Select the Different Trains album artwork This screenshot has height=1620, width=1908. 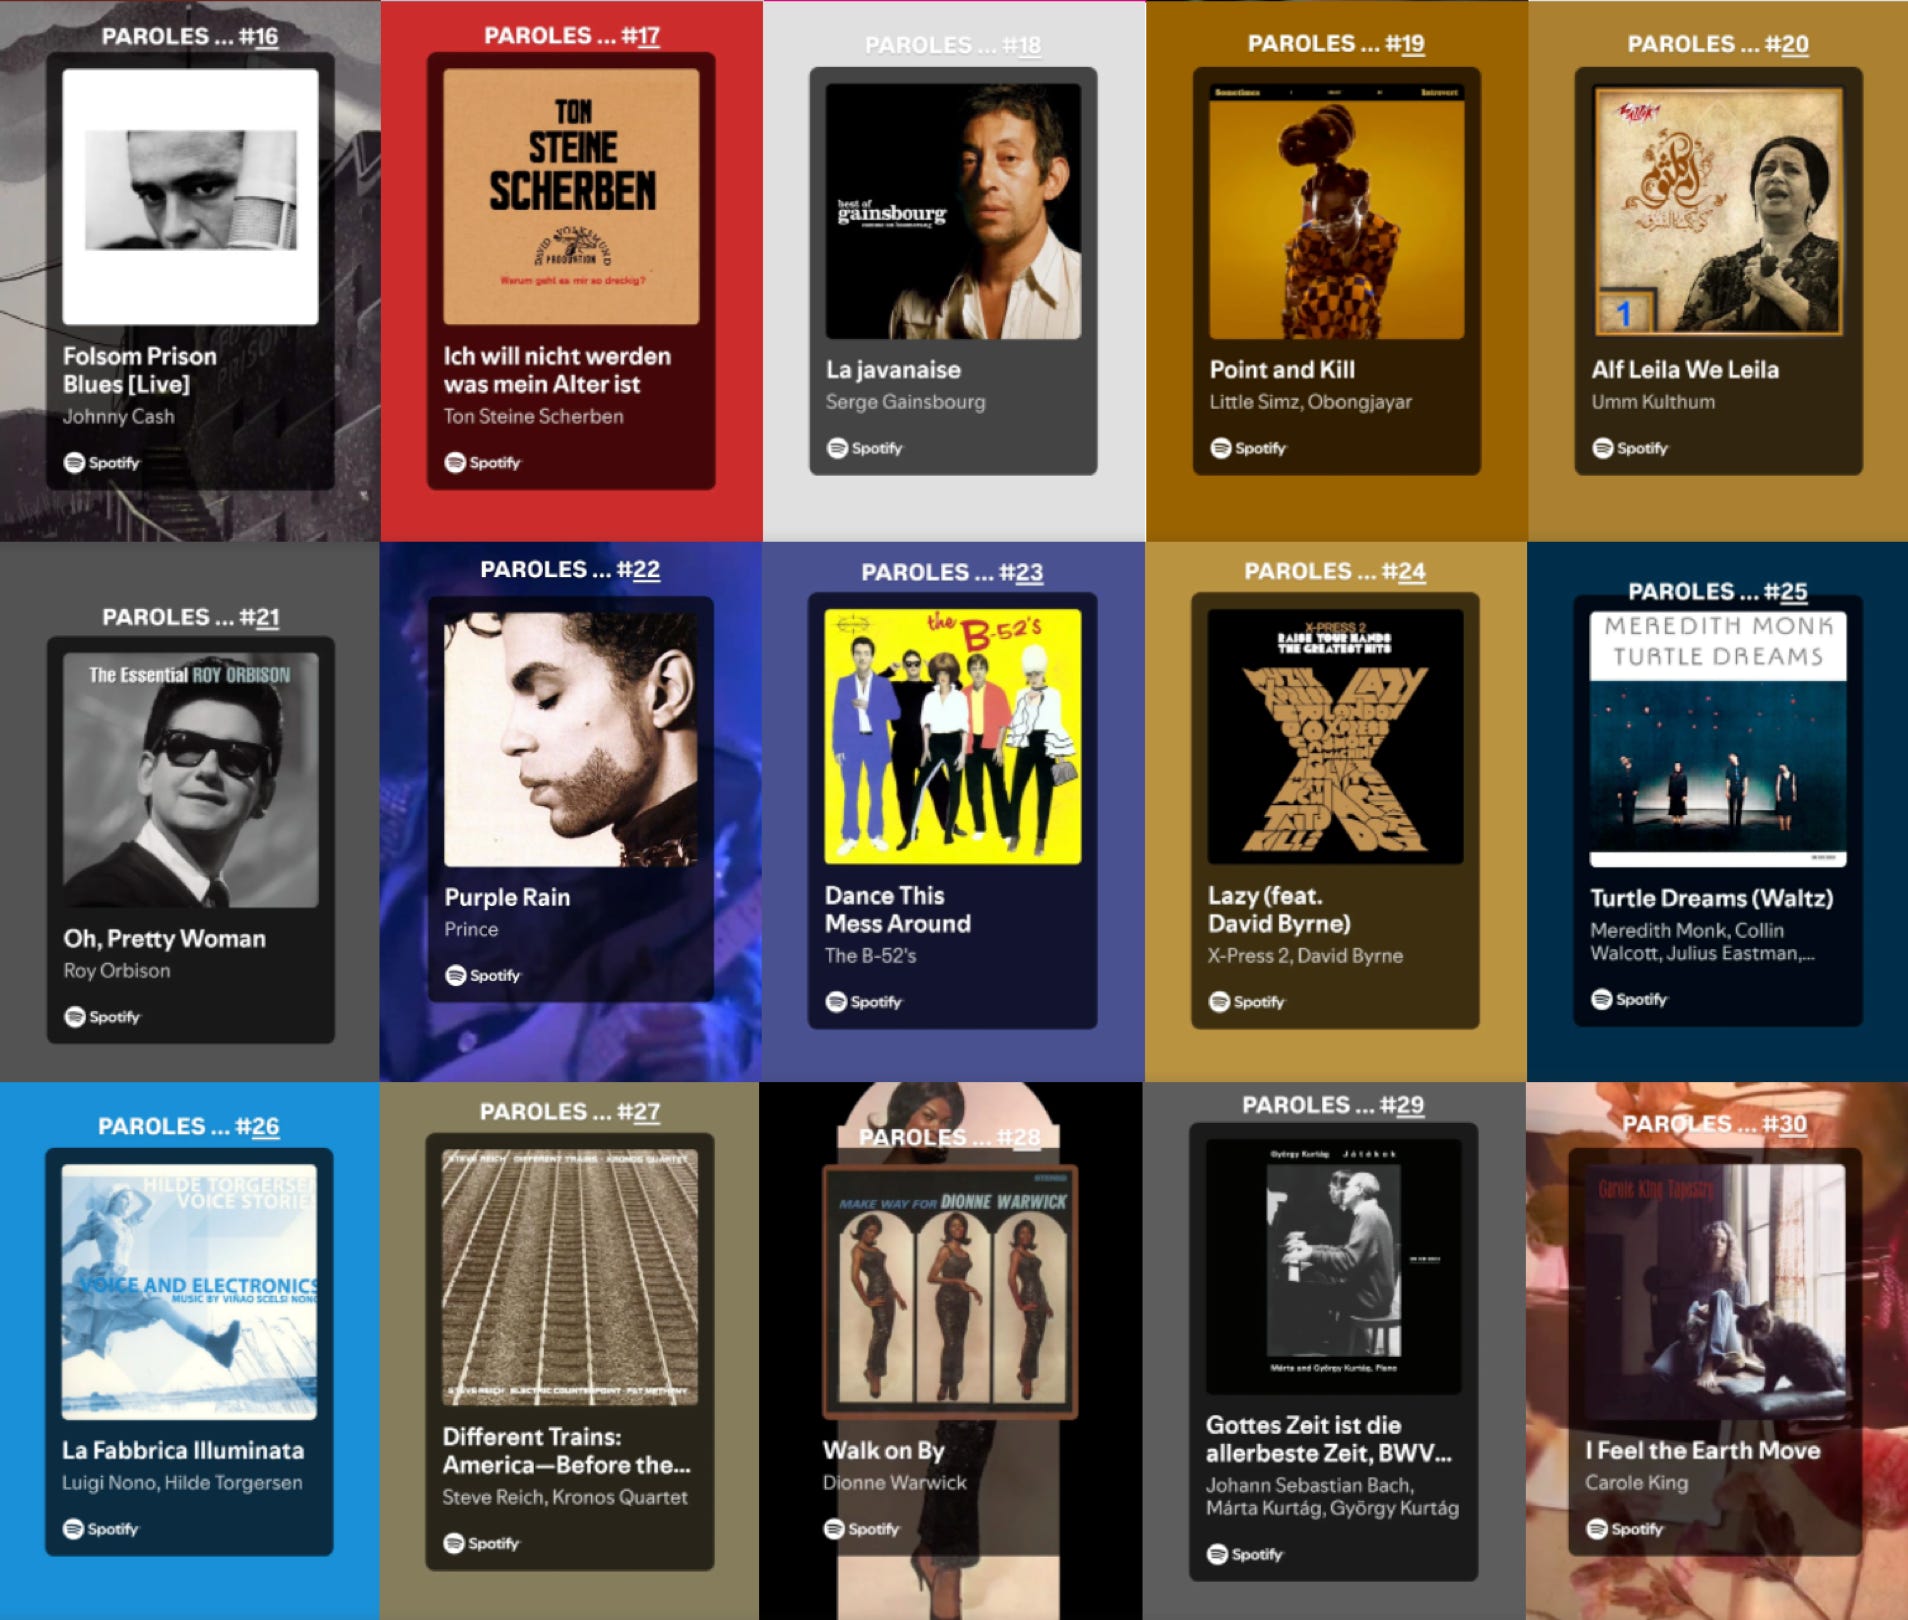[x=570, y=1276]
